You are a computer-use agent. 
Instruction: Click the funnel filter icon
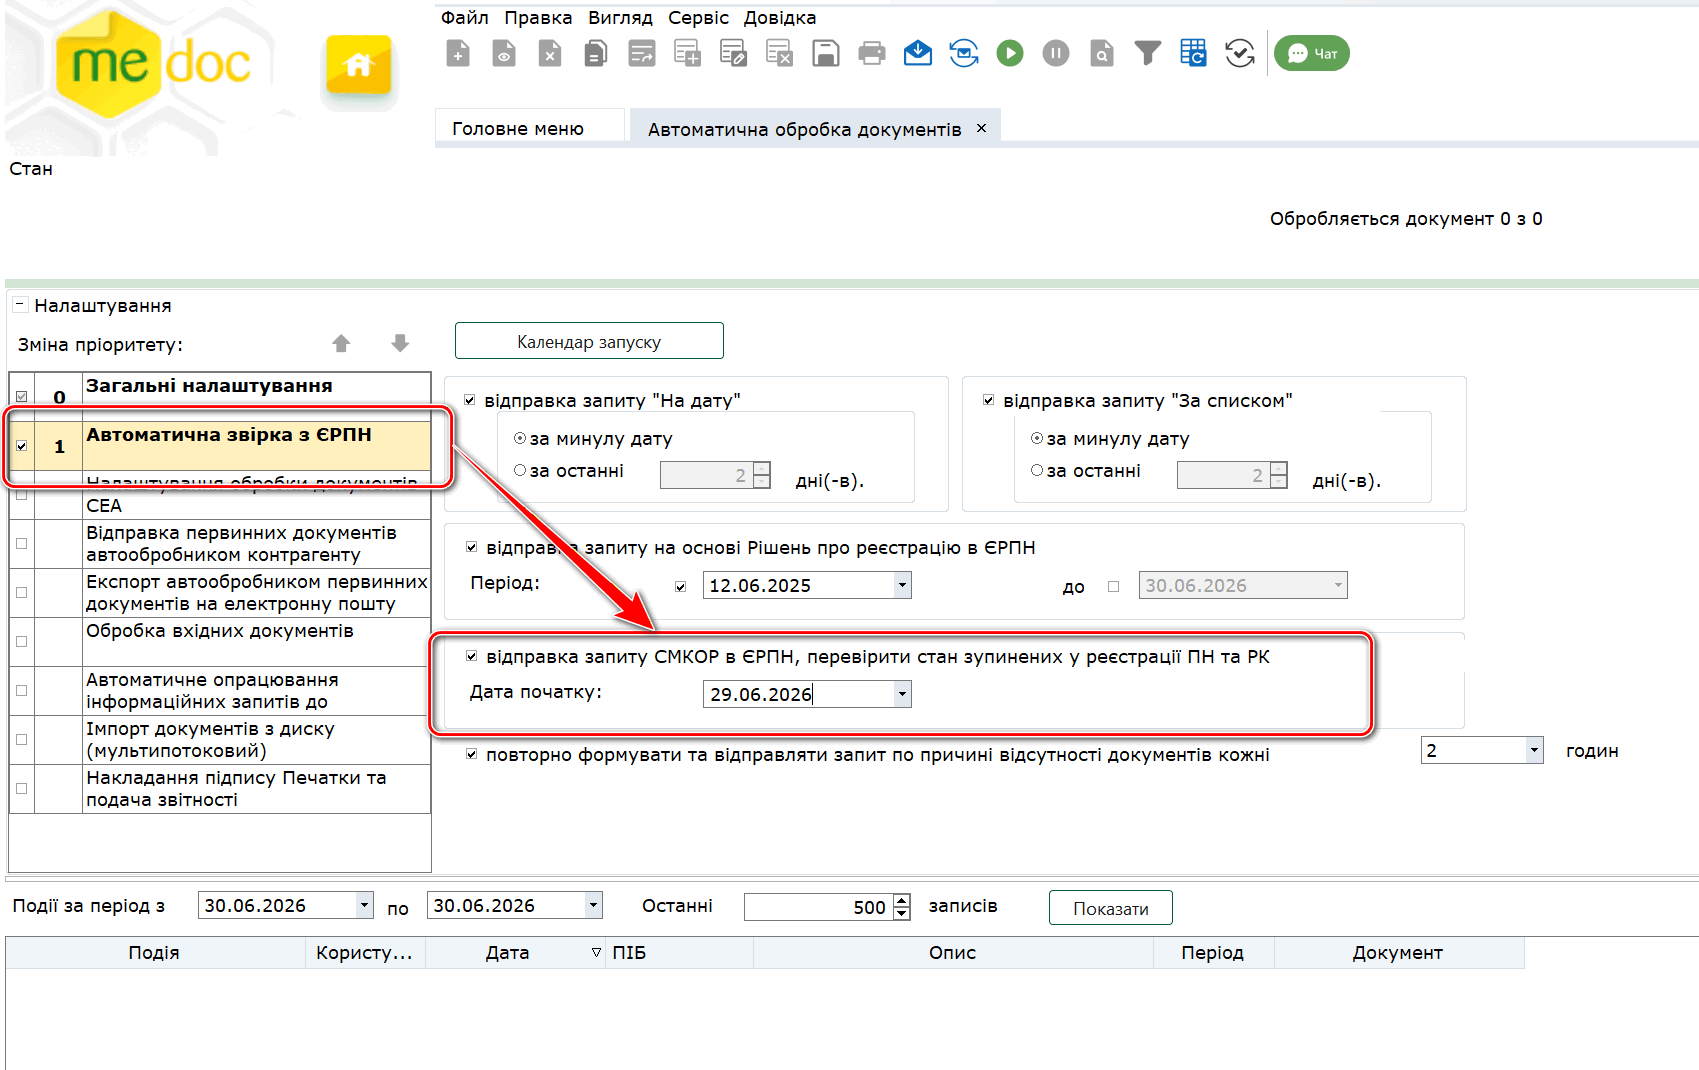(1148, 53)
